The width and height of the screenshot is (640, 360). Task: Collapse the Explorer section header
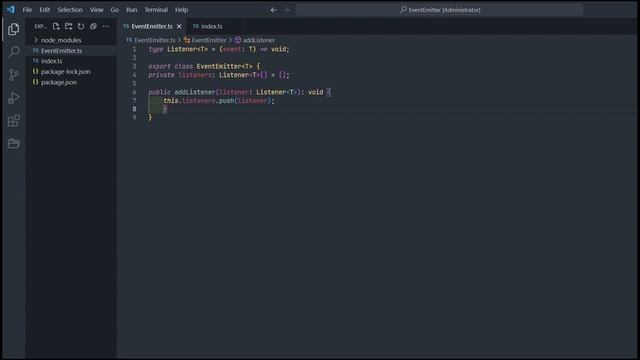coord(40,26)
